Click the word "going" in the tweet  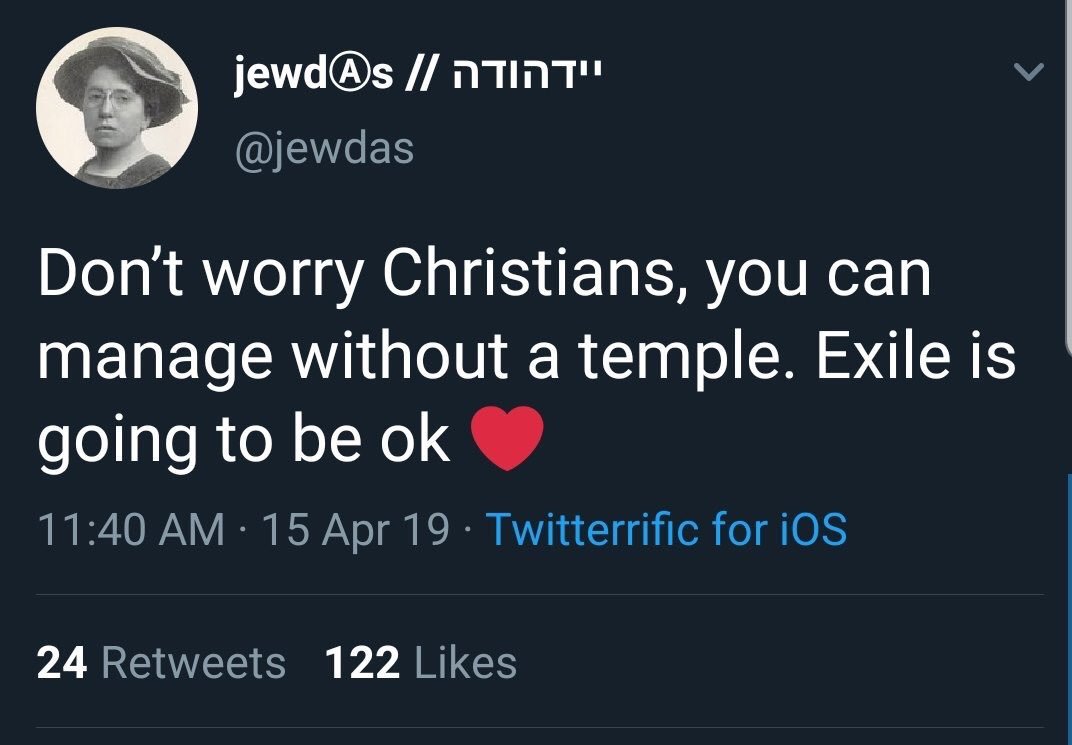pos(117,442)
